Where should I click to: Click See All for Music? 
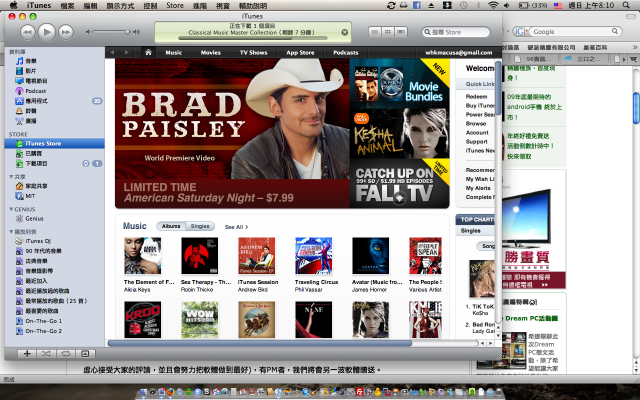point(236,227)
